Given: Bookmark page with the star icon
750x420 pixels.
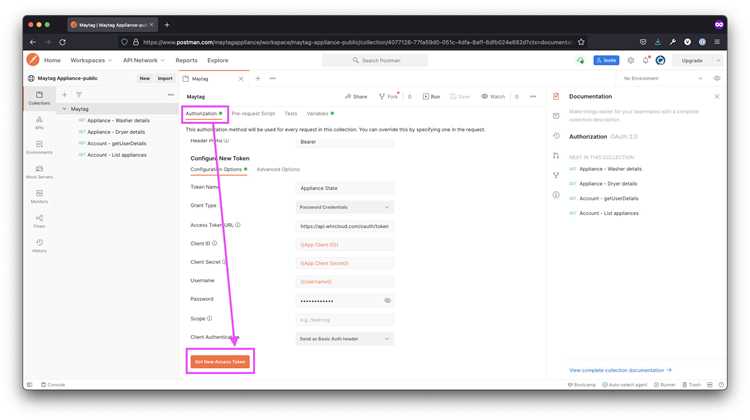Looking at the screenshot, I should [581, 42].
